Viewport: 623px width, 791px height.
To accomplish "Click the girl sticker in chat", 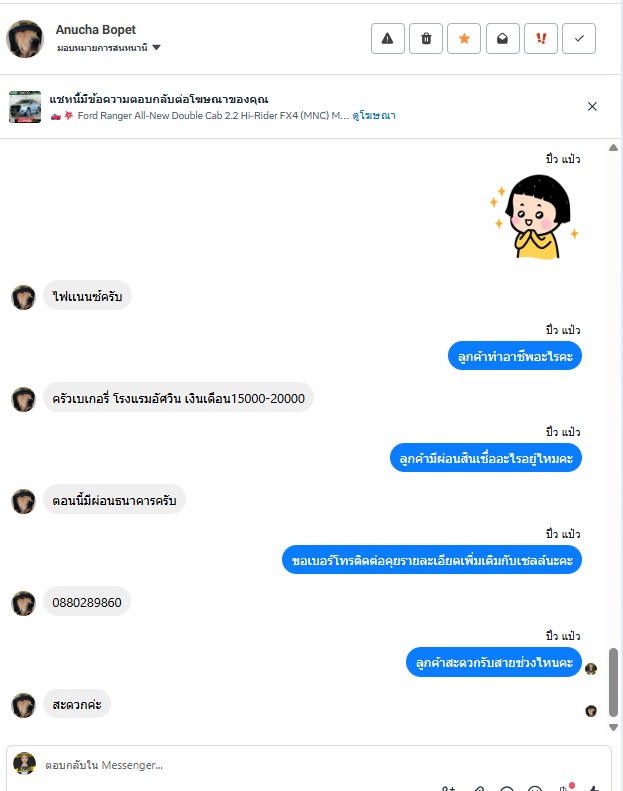I will click(x=535, y=216).
